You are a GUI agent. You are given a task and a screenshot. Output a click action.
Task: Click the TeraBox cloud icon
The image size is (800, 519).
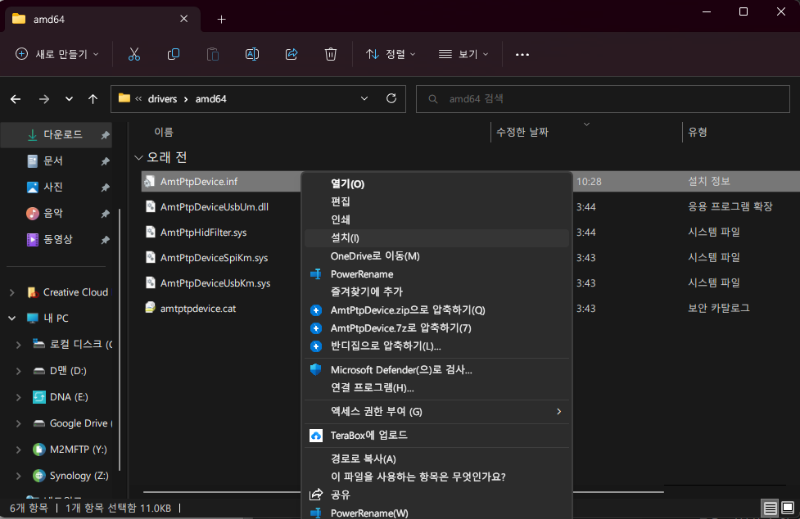click(316, 435)
